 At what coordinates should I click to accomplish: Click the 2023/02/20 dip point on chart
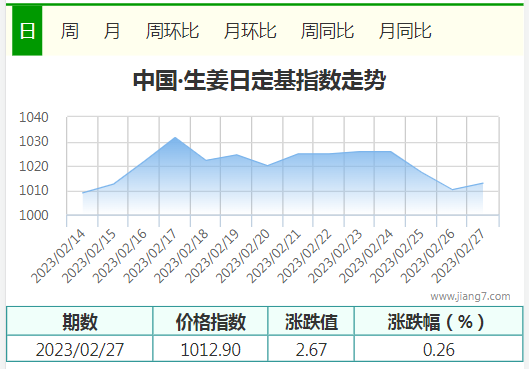click(267, 166)
